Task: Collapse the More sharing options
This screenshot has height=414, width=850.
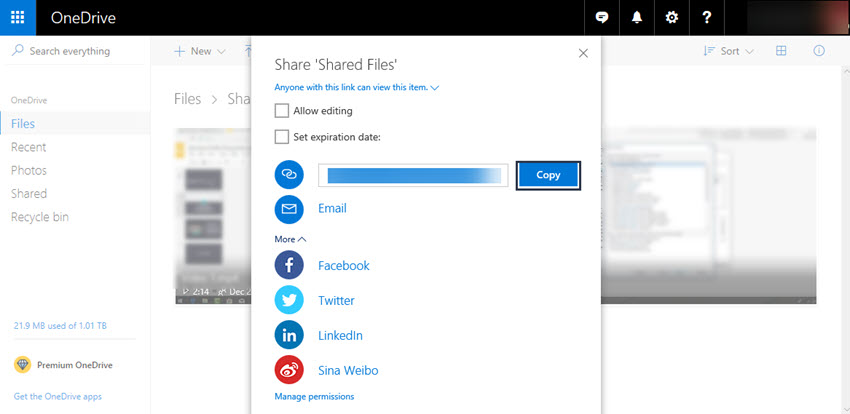Action: tap(290, 239)
